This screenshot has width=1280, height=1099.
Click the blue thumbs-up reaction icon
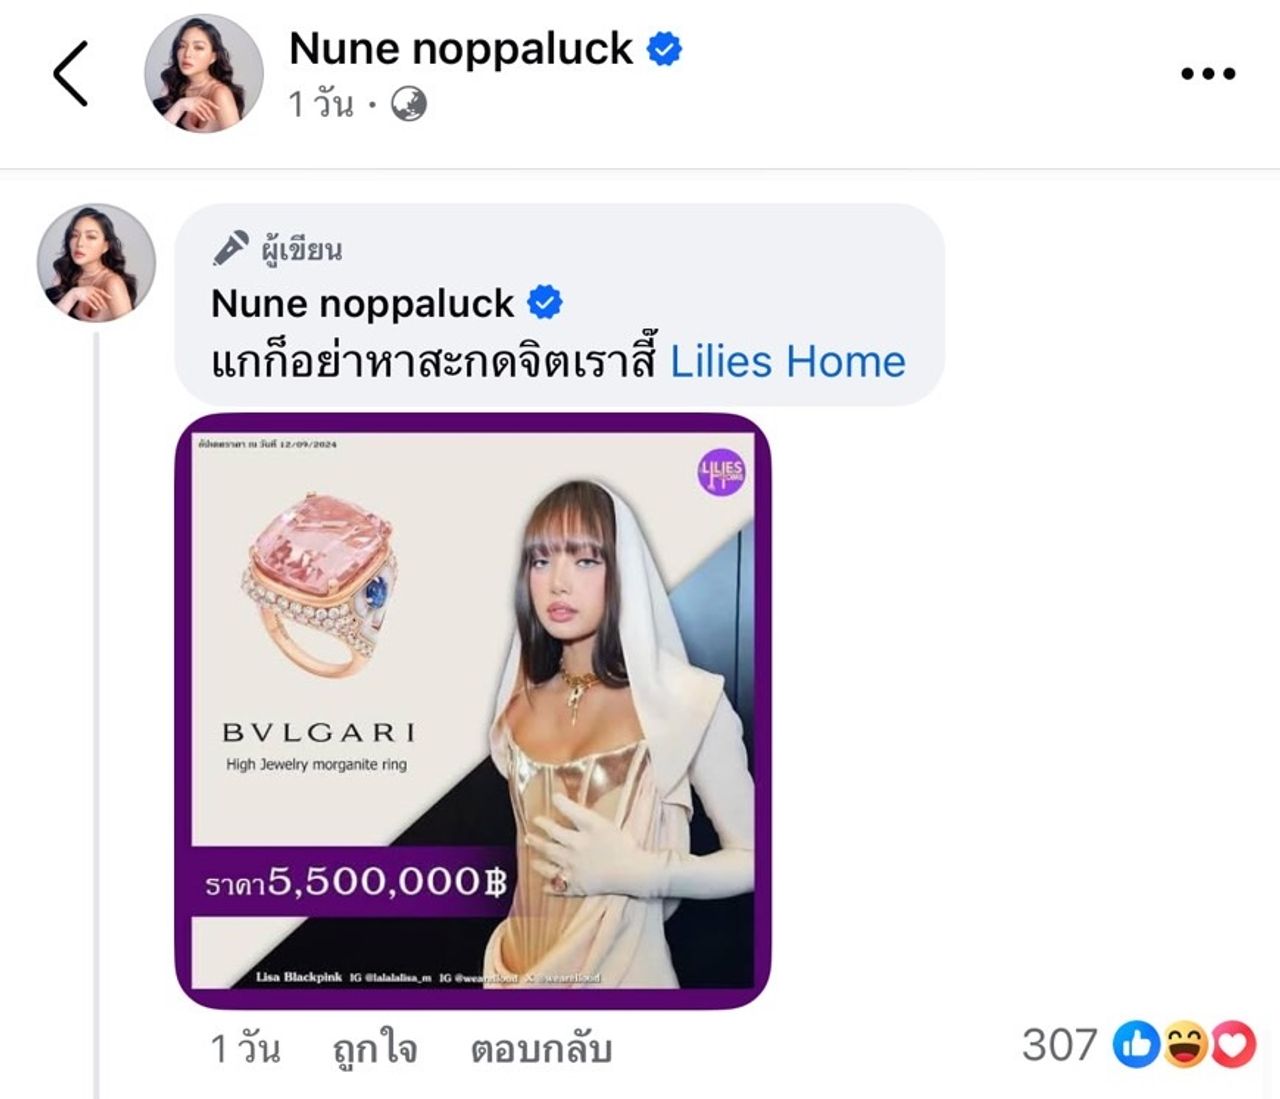[1136, 1045]
